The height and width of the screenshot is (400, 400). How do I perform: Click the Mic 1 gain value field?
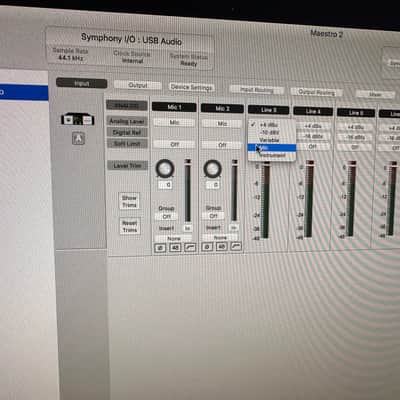click(166, 185)
